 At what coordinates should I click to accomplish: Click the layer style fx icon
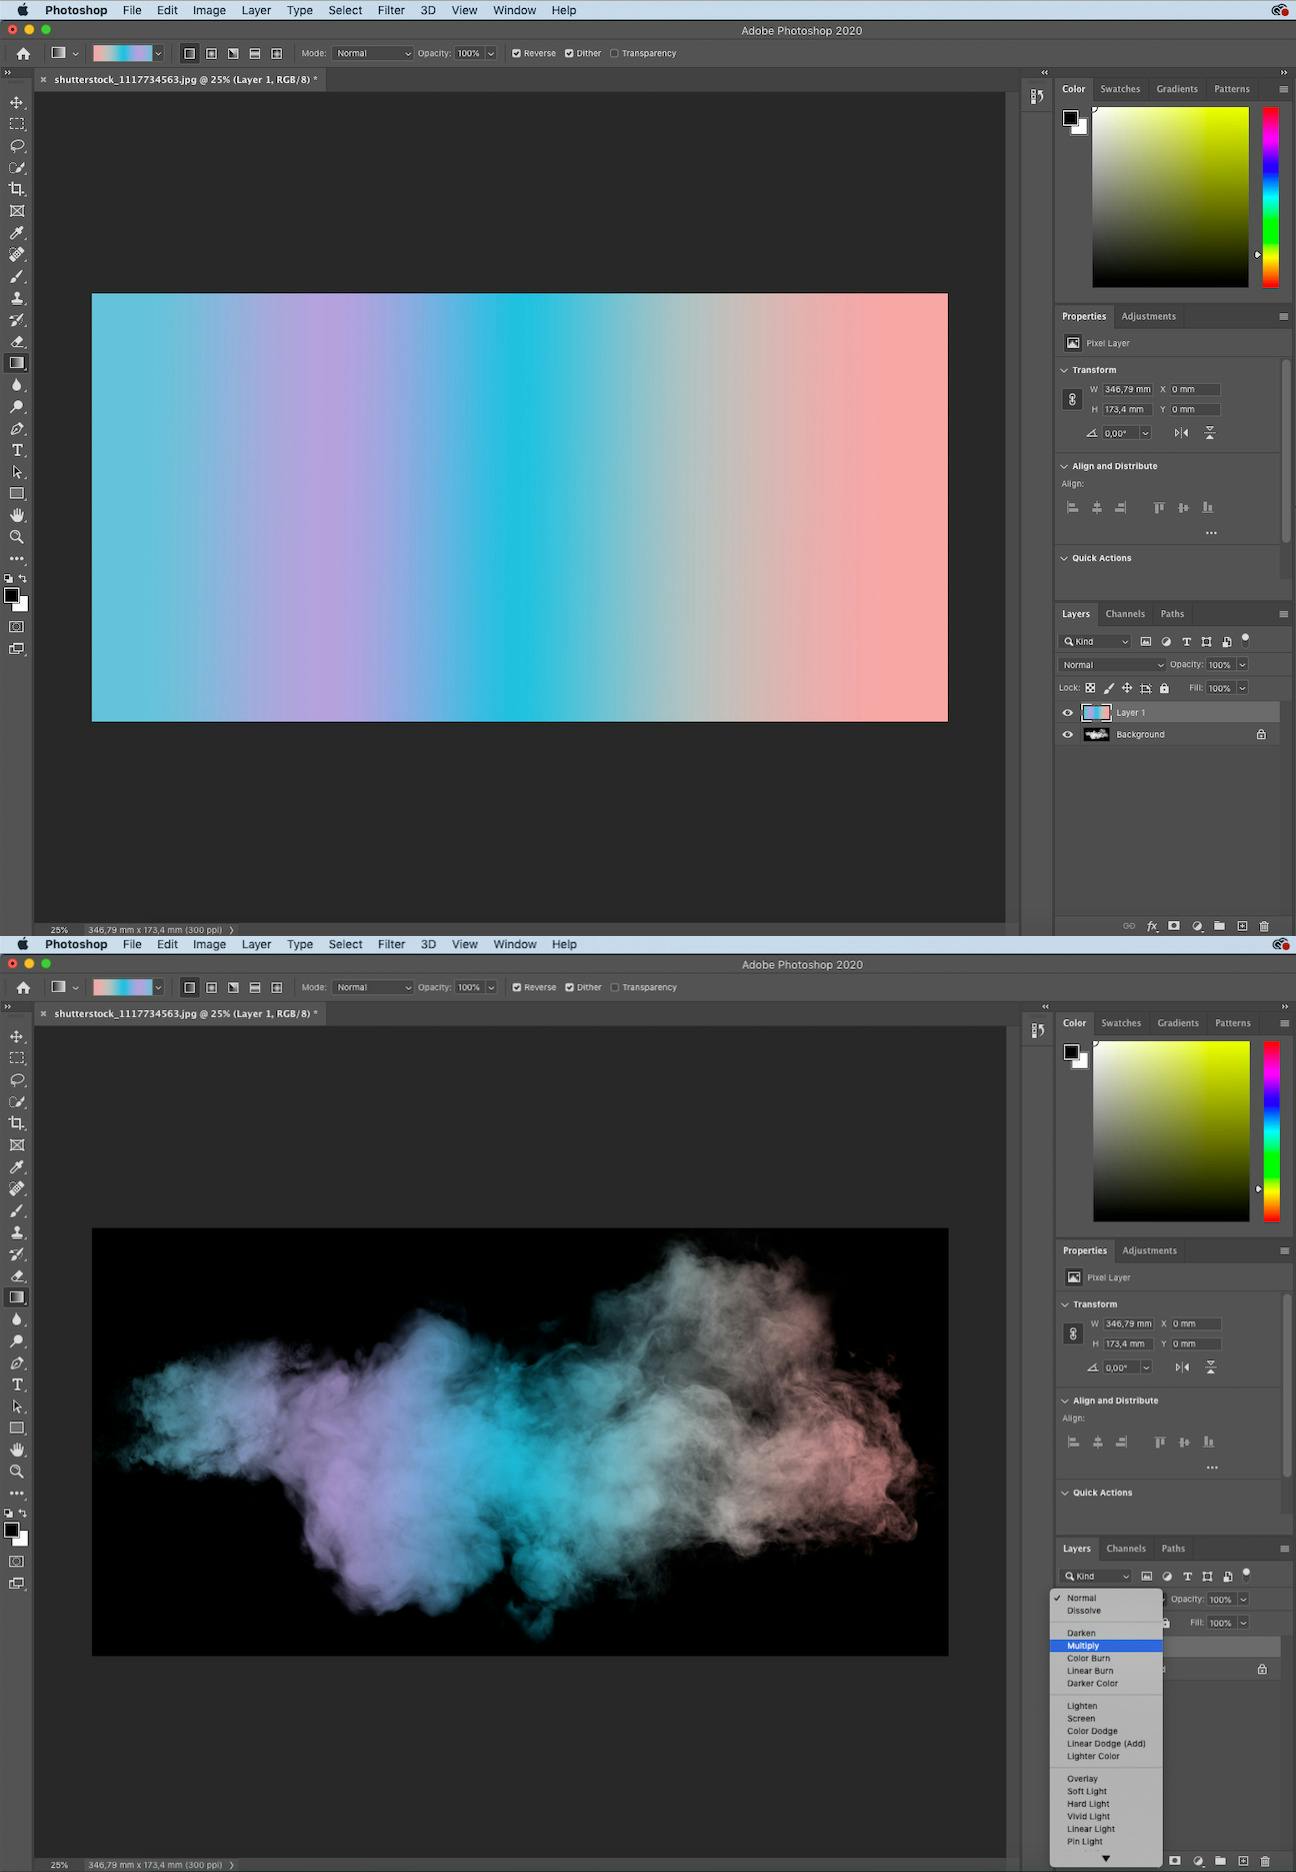point(1152,926)
